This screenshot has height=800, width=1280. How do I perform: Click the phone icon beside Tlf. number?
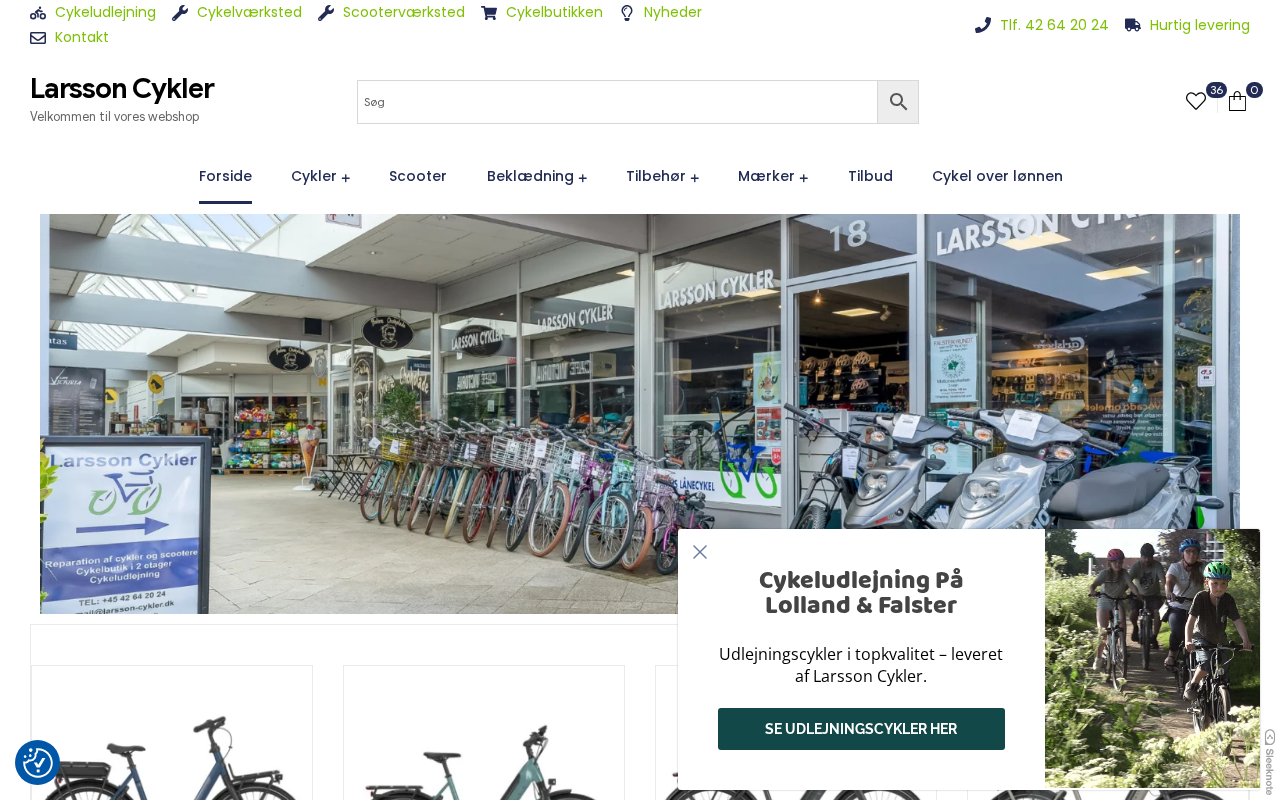point(983,25)
